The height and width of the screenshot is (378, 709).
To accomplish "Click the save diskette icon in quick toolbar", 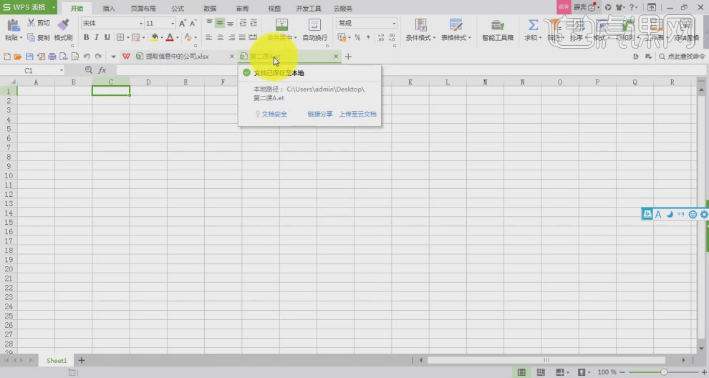I will [x=29, y=57].
